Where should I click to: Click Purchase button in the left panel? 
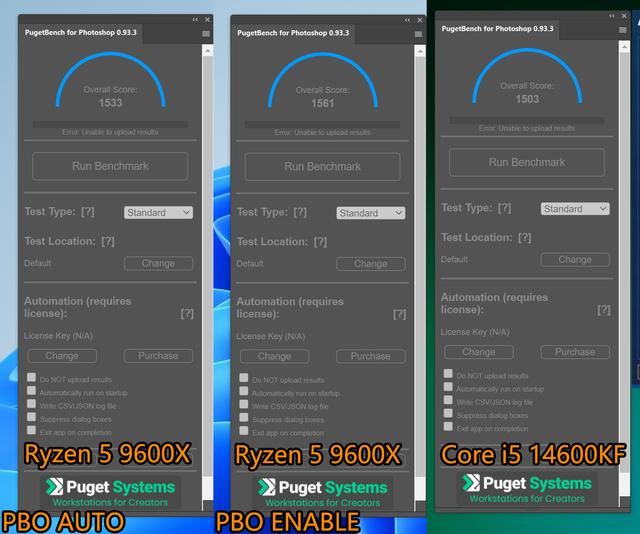158,355
